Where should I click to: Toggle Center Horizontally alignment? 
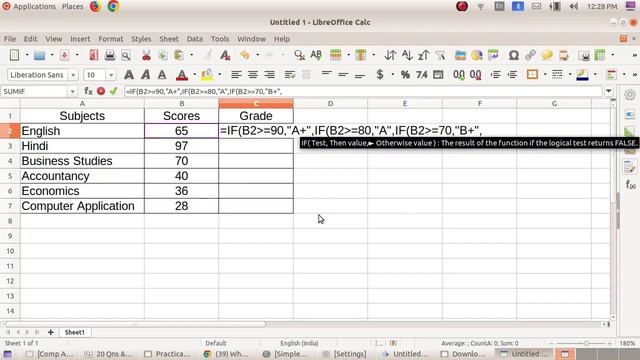[x=253, y=75]
